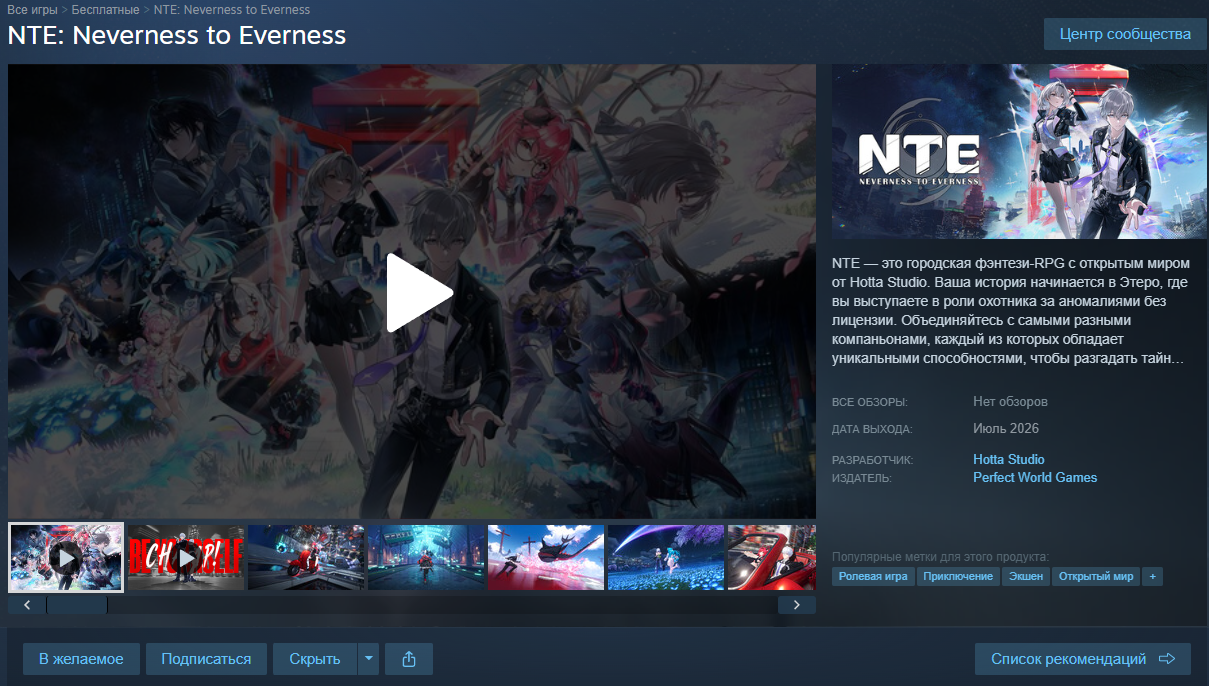Select first trailer thumbnail with characters
1209x686 pixels.
click(66, 557)
